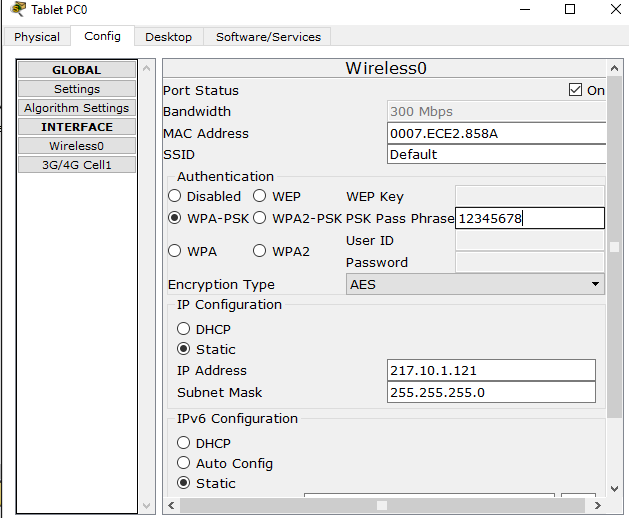Image resolution: width=629 pixels, height=518 pixels.
Task: Toggle the Port Status On checkbox
Action: (x=575, y=90)
